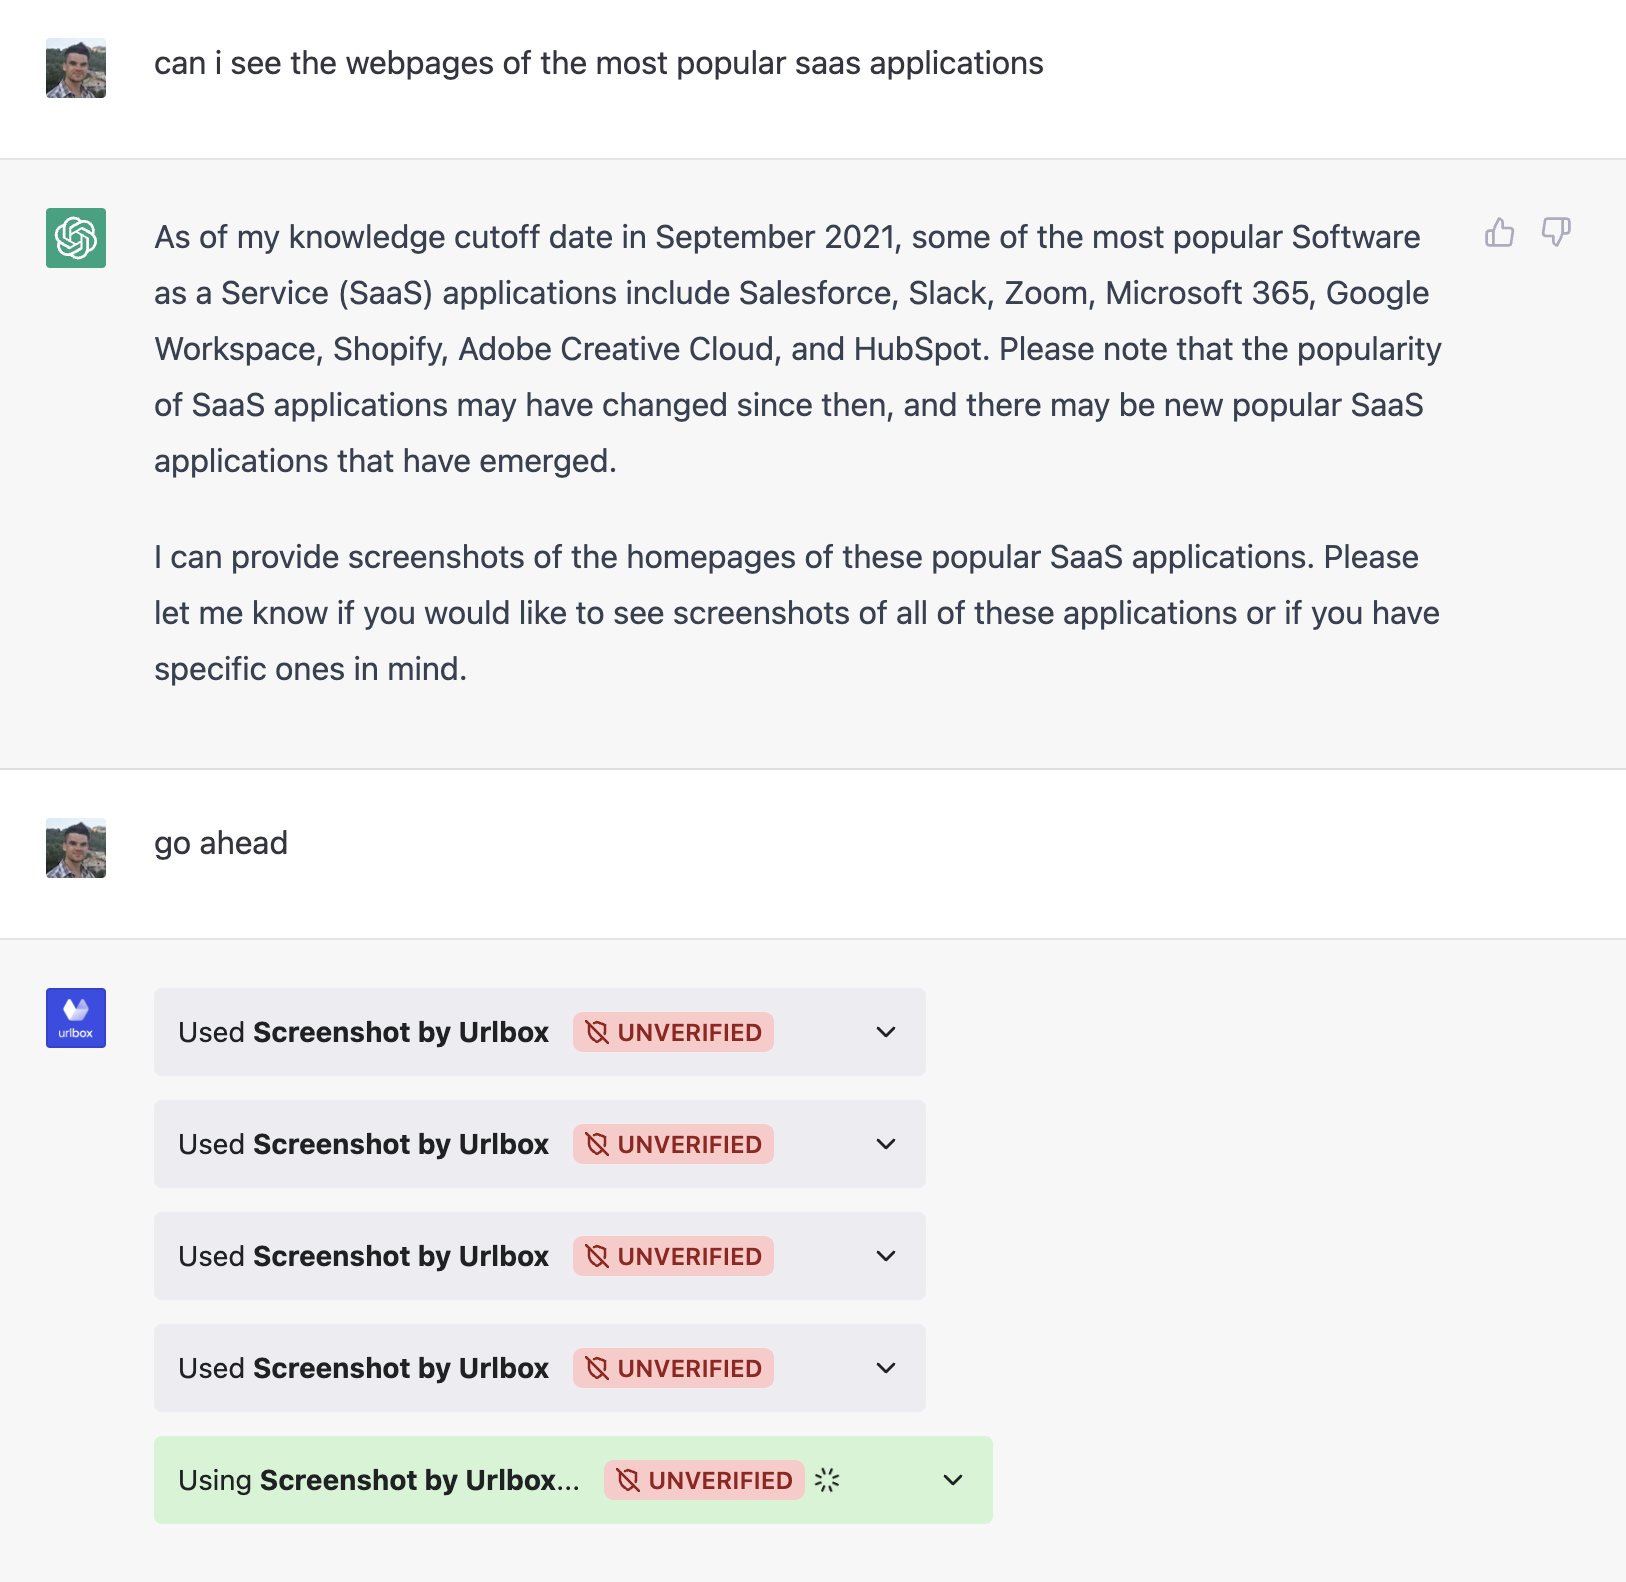Click the 'Used Screenshot by Urlbox' label text
Screen dimensions: 1626x1582
point(363,1032)
